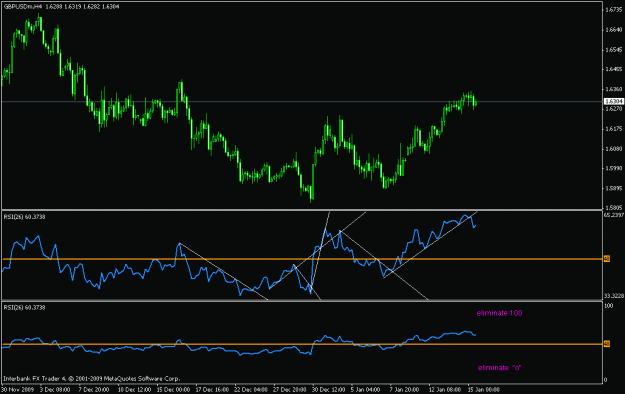This screenshot has width=625, height=394.
Task: Click the 1.6175 price axis label
Action: [x=614, y=129]
